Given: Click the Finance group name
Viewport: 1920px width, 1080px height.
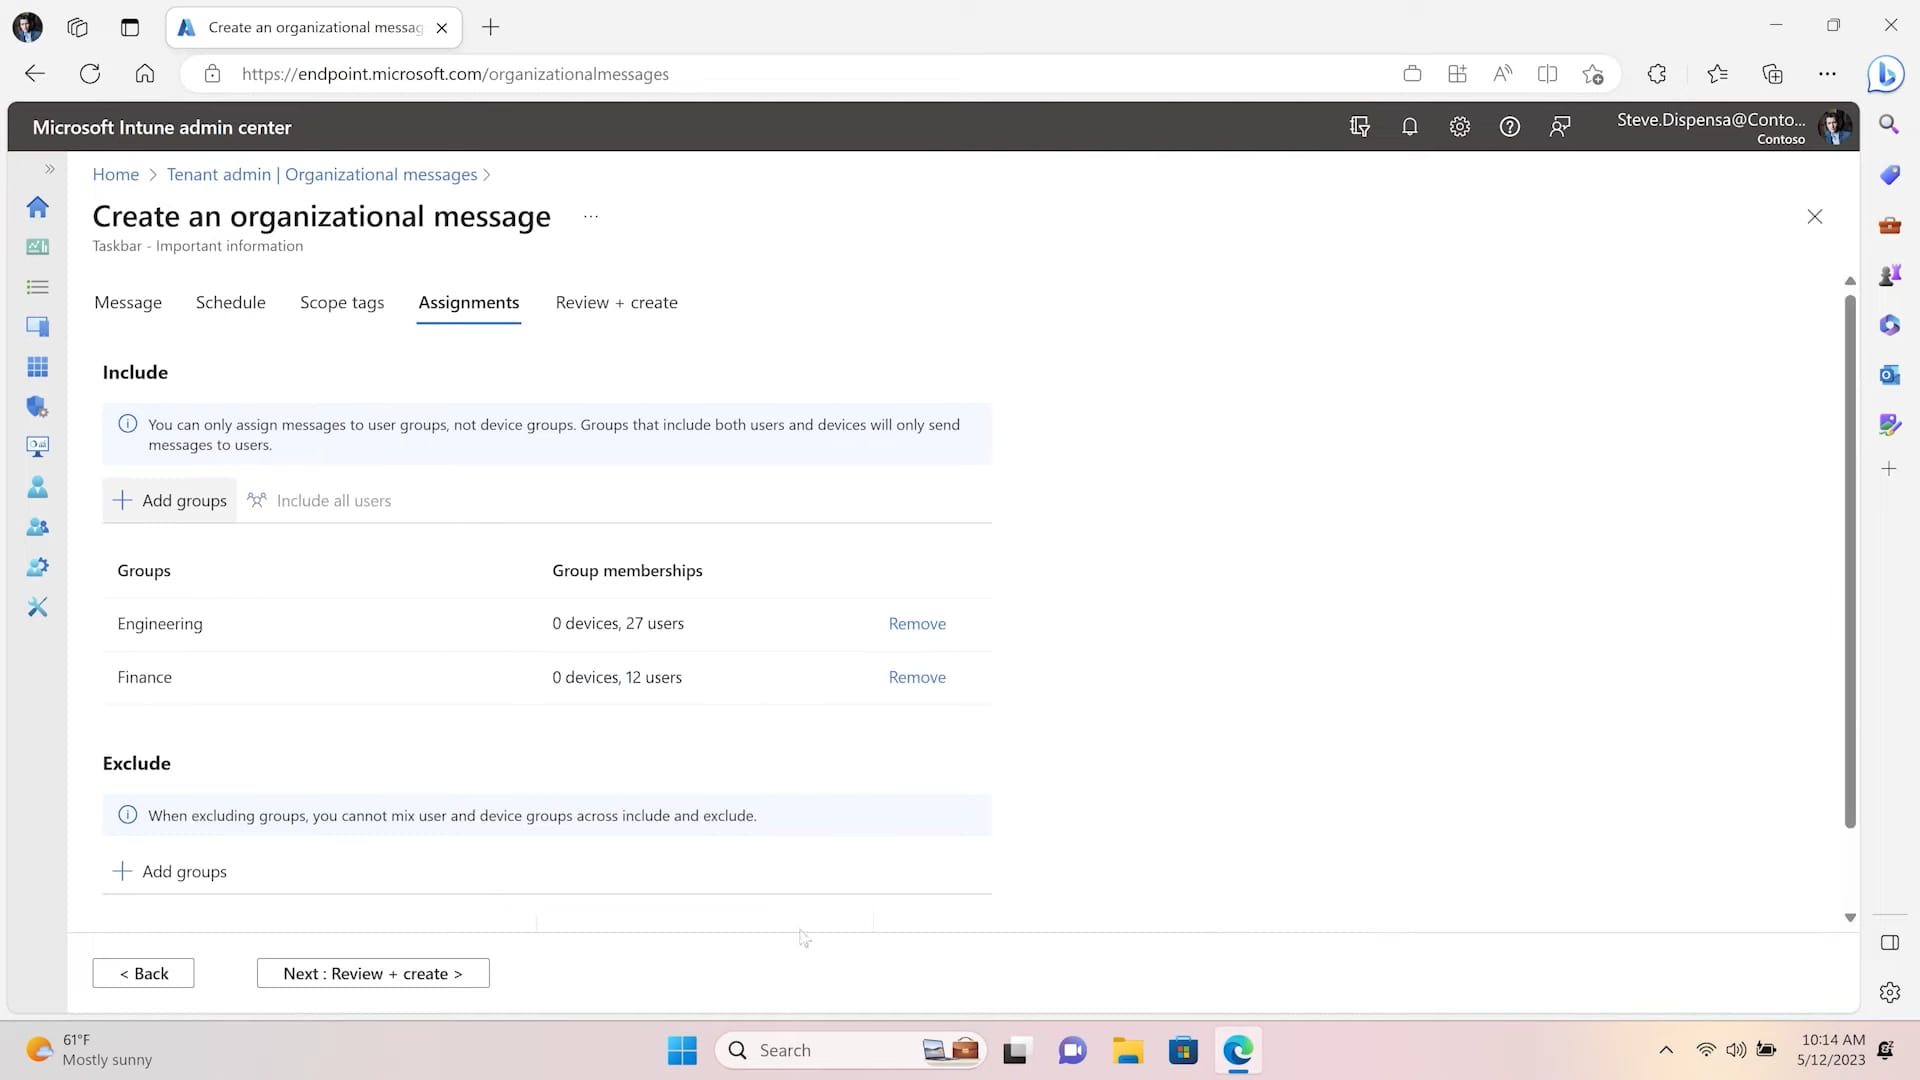Looking at the screenshot, I should click(x=145, y=677).
